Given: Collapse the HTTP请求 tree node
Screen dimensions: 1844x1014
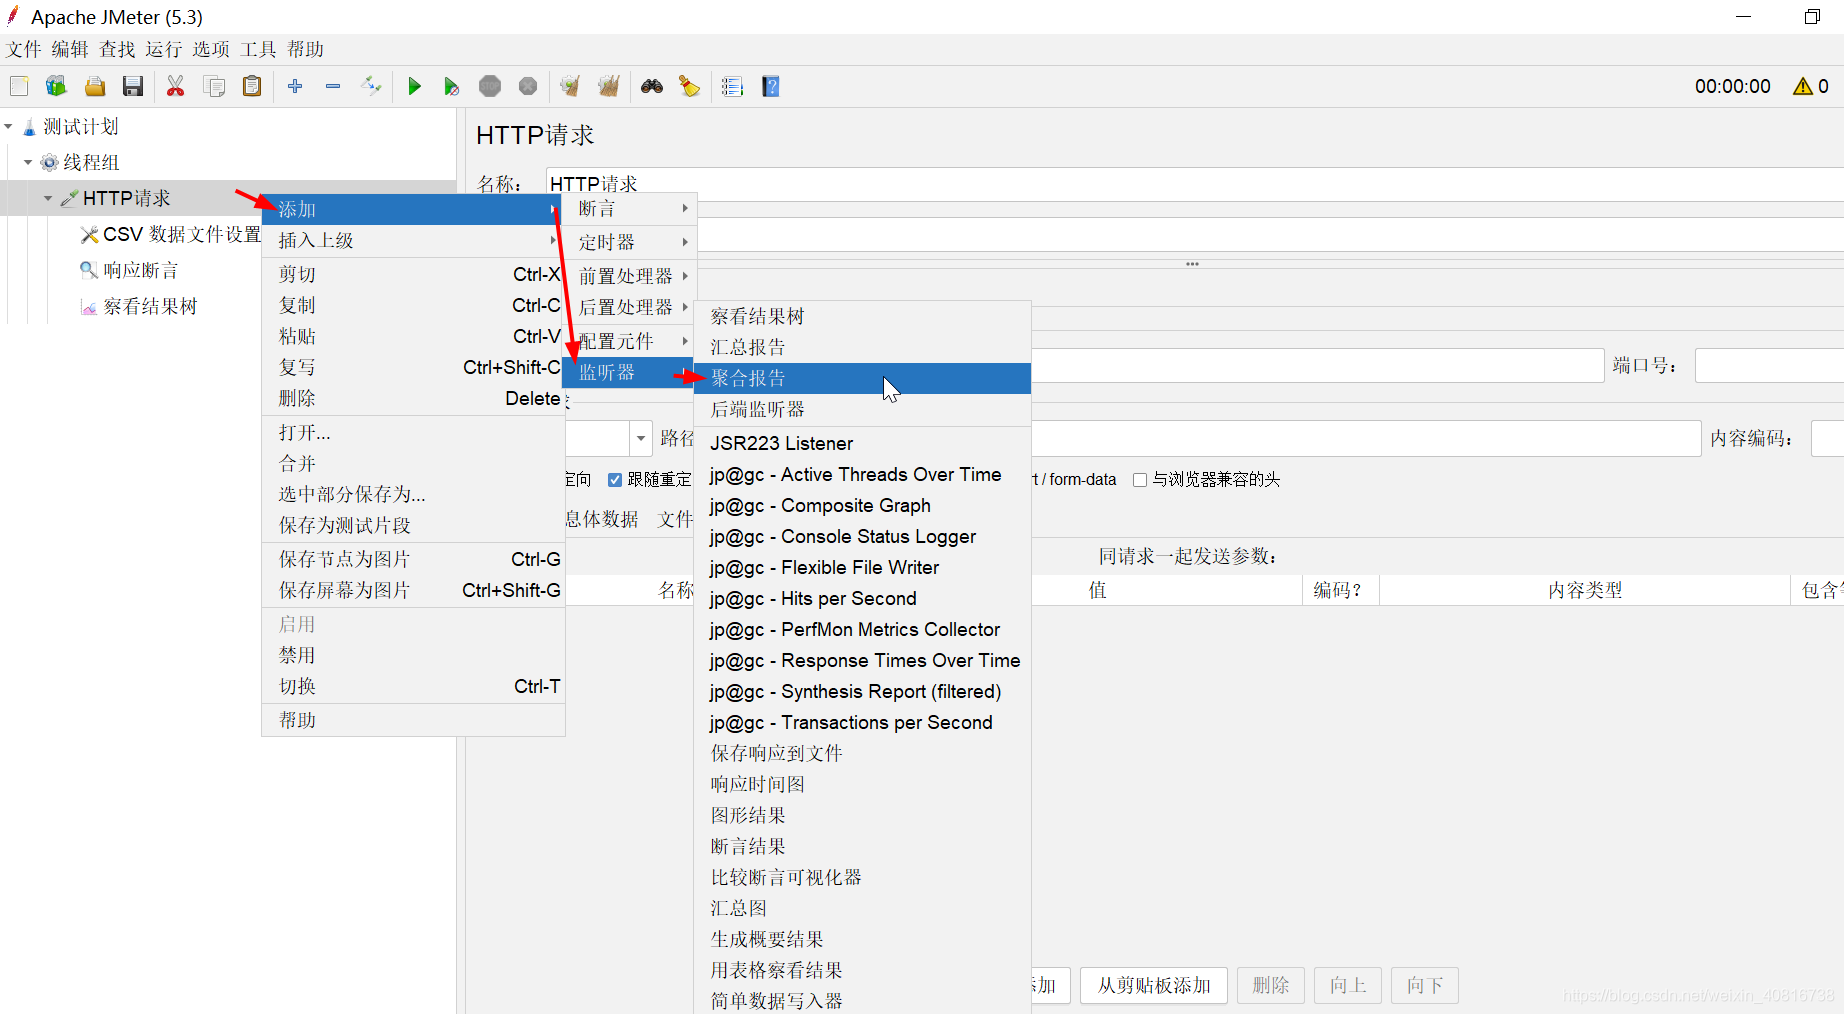Looking at the screenshot, I should click(47, 198).
